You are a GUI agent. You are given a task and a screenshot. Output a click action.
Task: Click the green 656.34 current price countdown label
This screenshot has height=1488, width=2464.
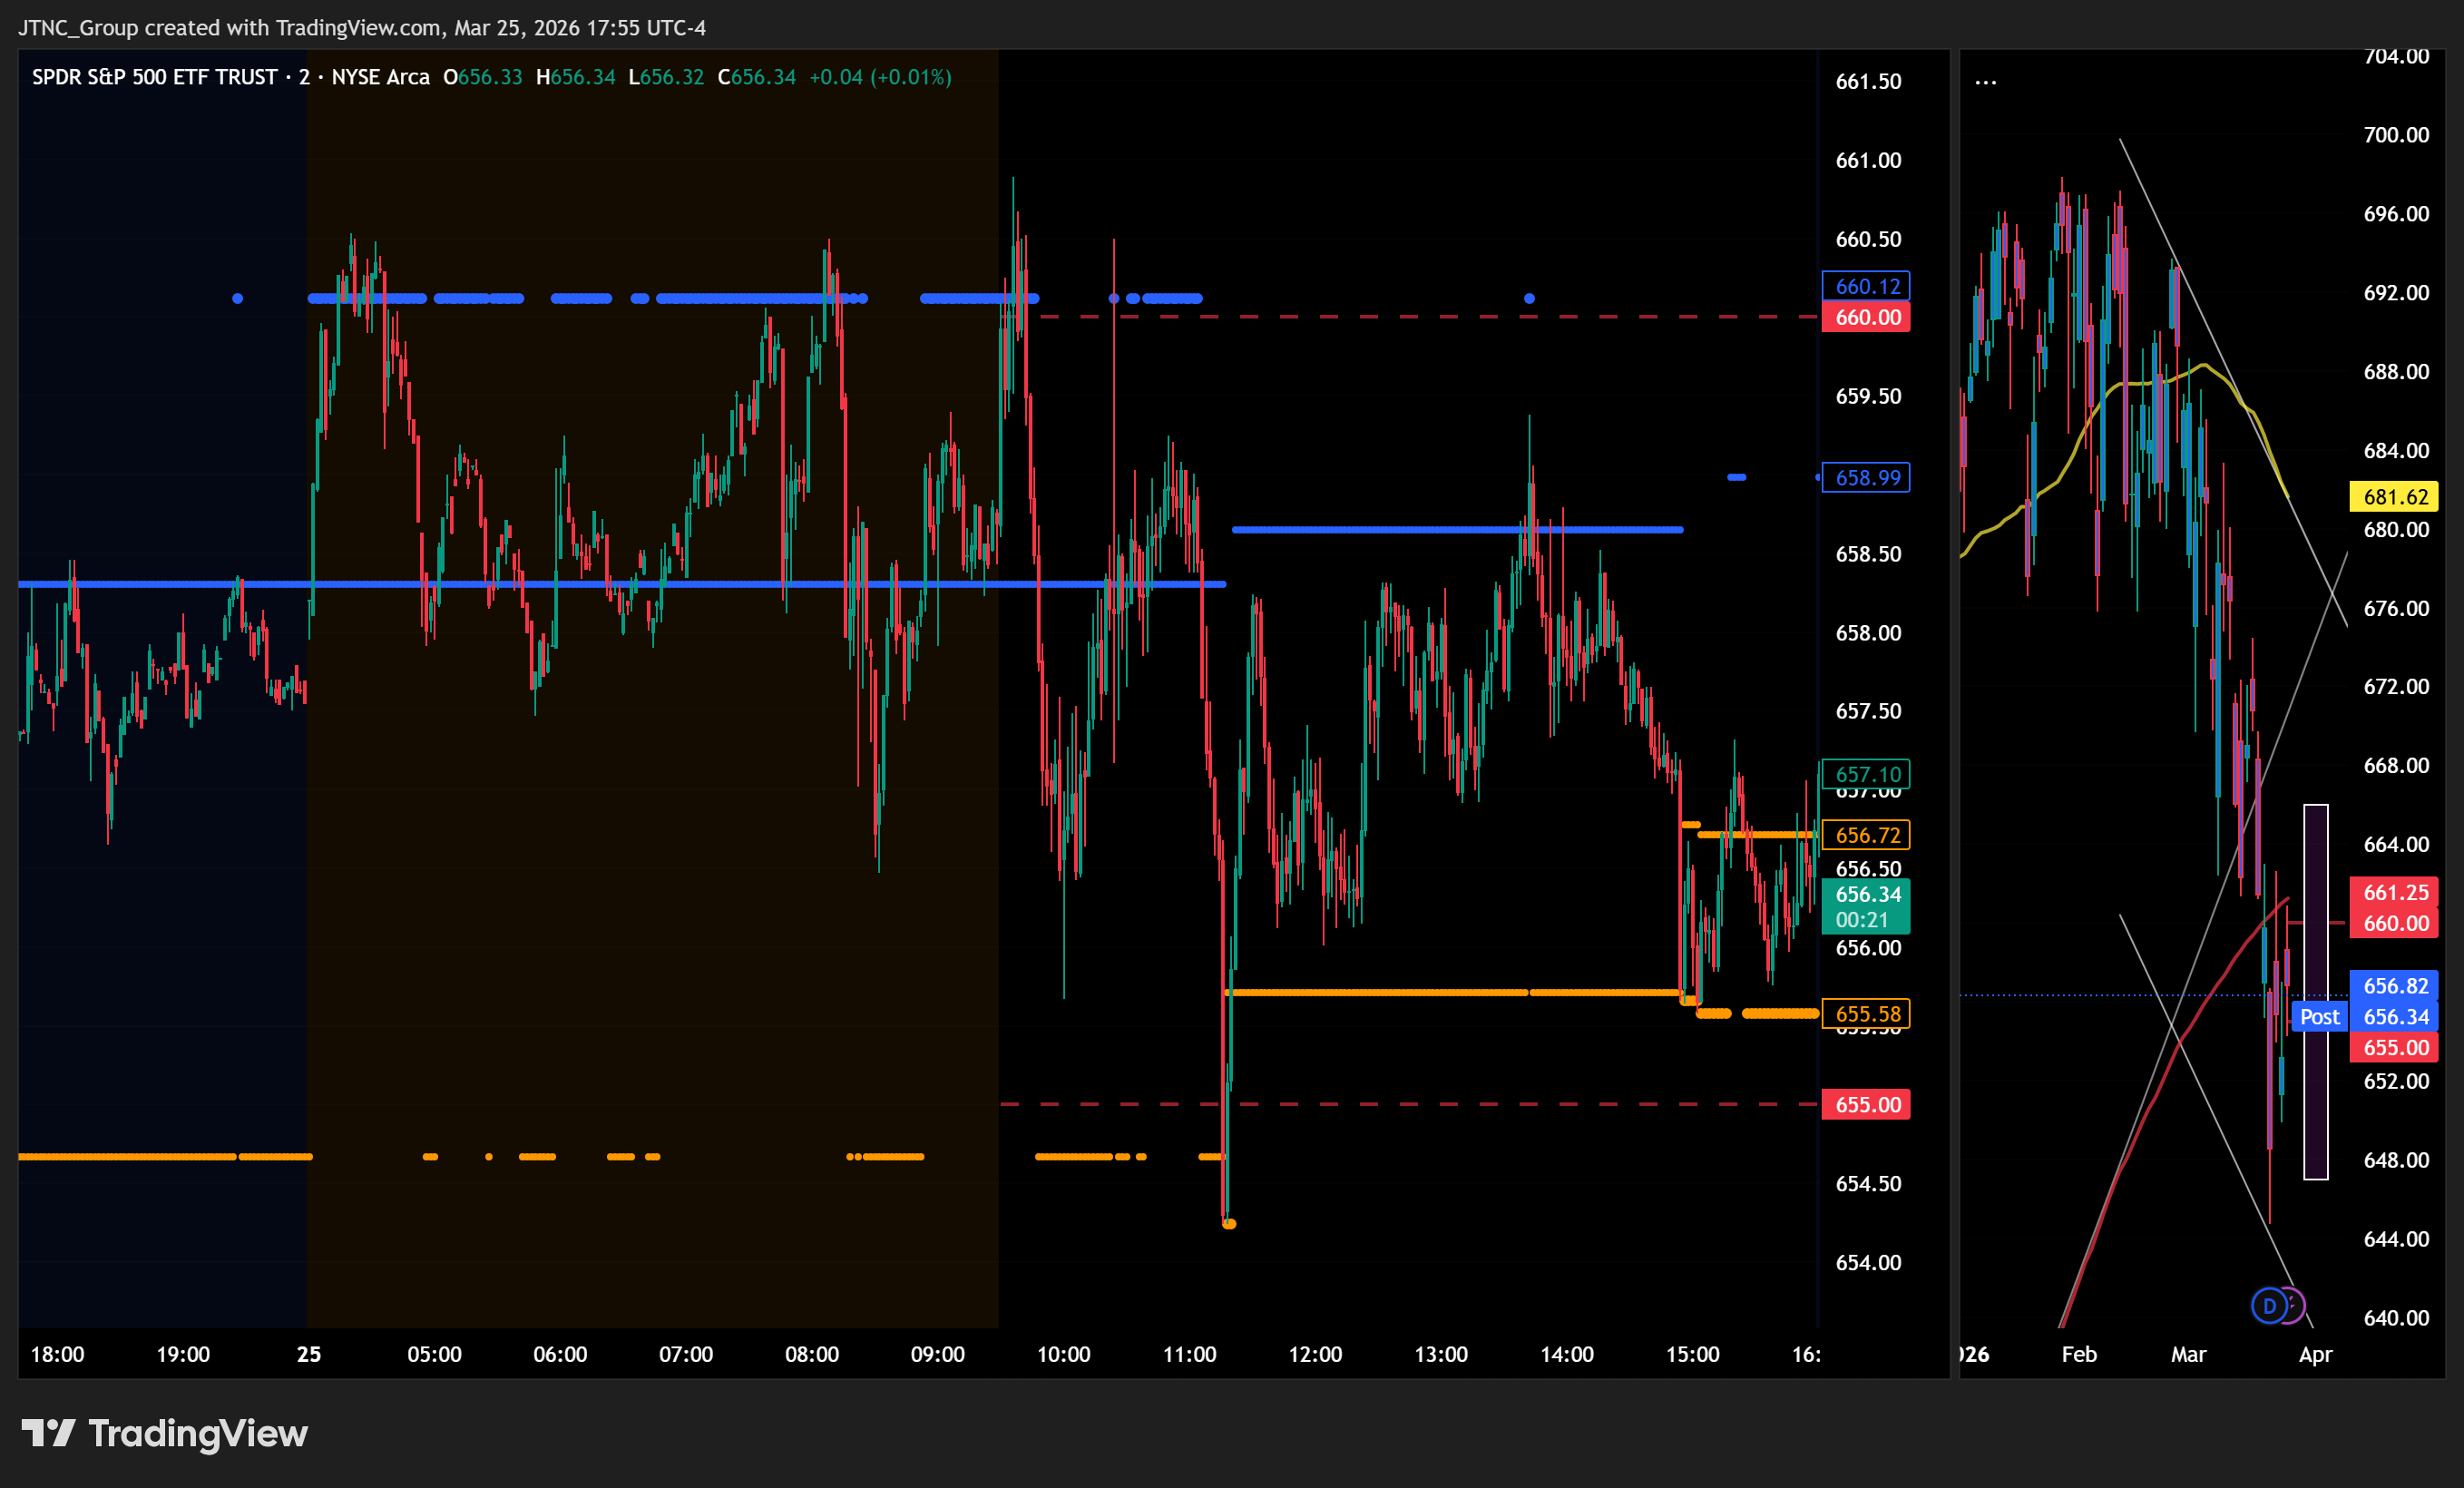click(1866, 906)
